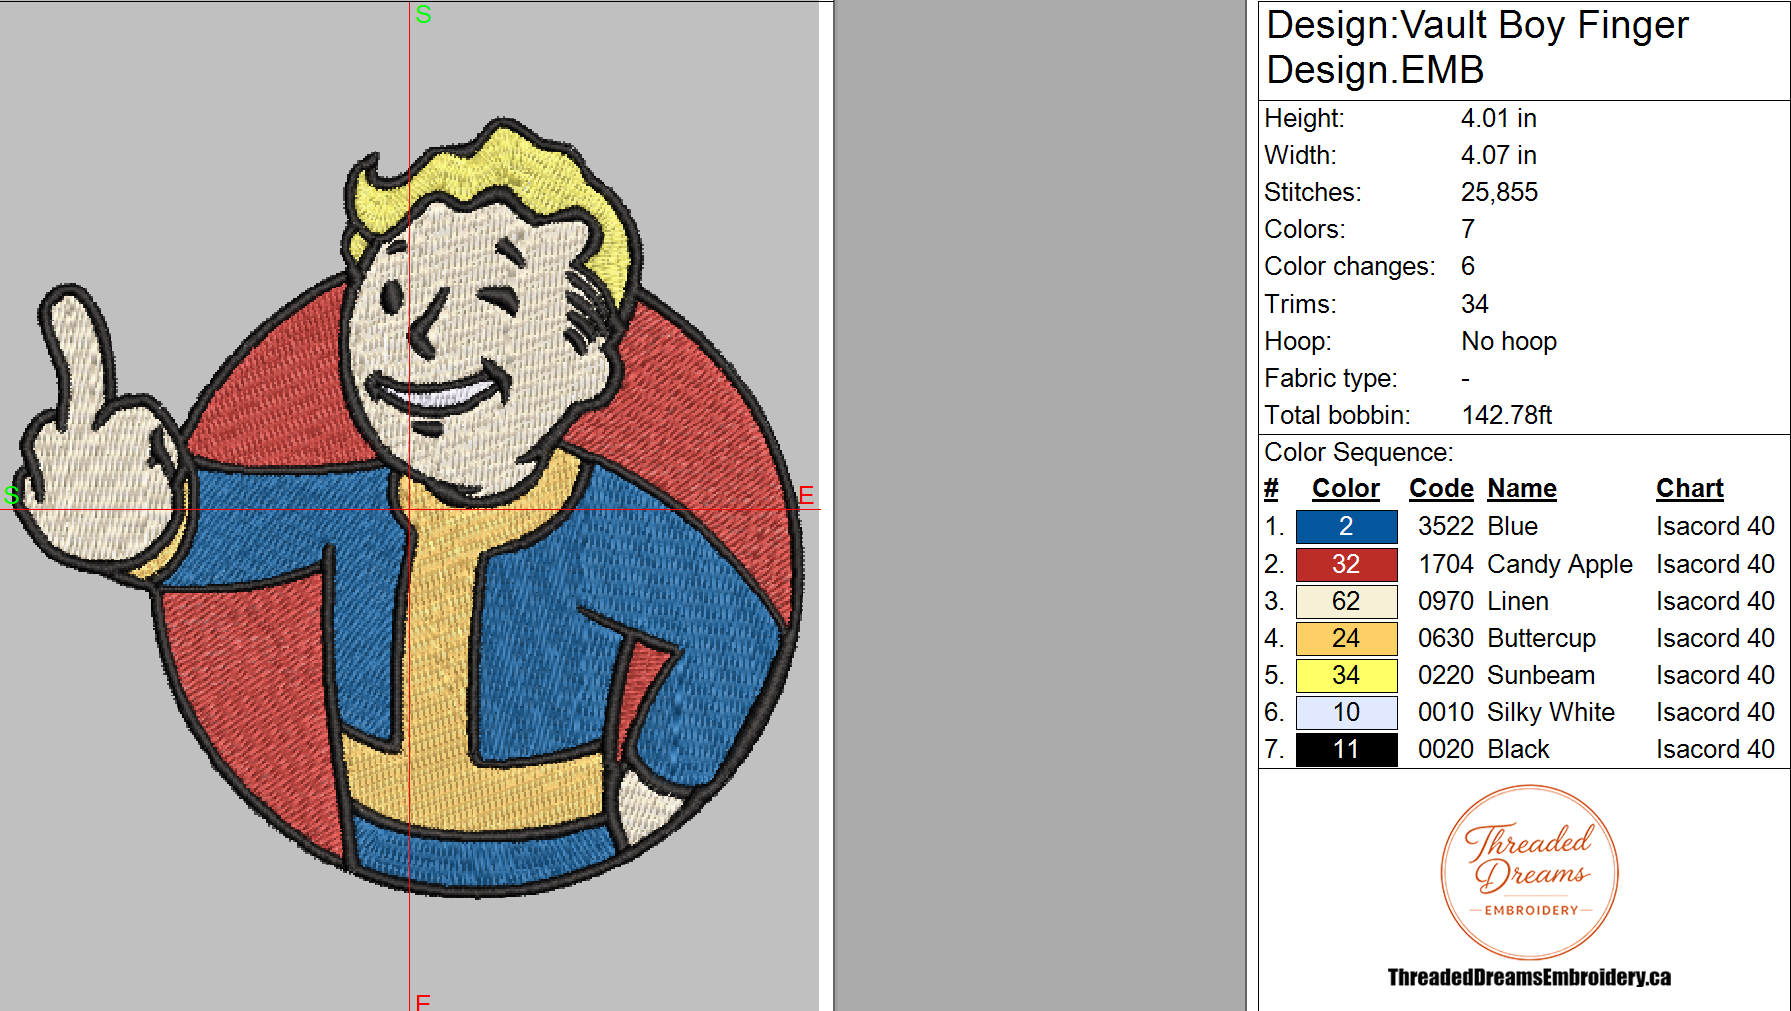The width and height of the screenshot is (1791, 1011).
Task: Click the thread name 'Silky White'
Action: 1551,712
